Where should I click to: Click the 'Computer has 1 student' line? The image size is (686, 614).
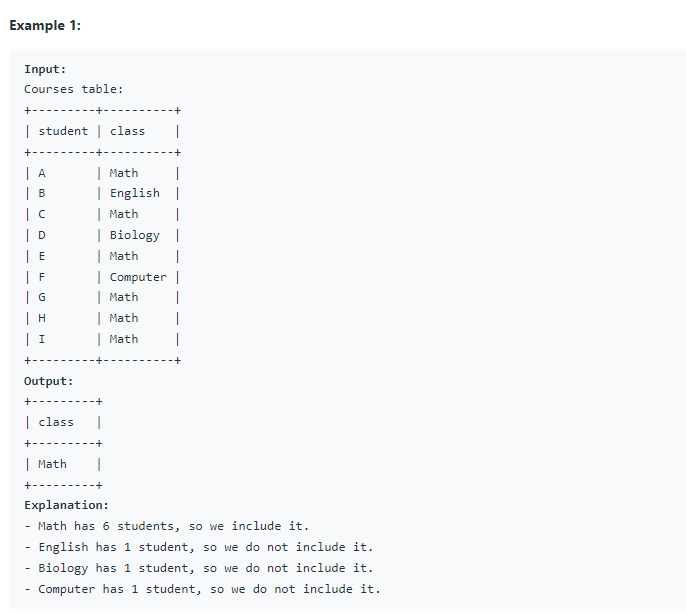click(202, 589)
